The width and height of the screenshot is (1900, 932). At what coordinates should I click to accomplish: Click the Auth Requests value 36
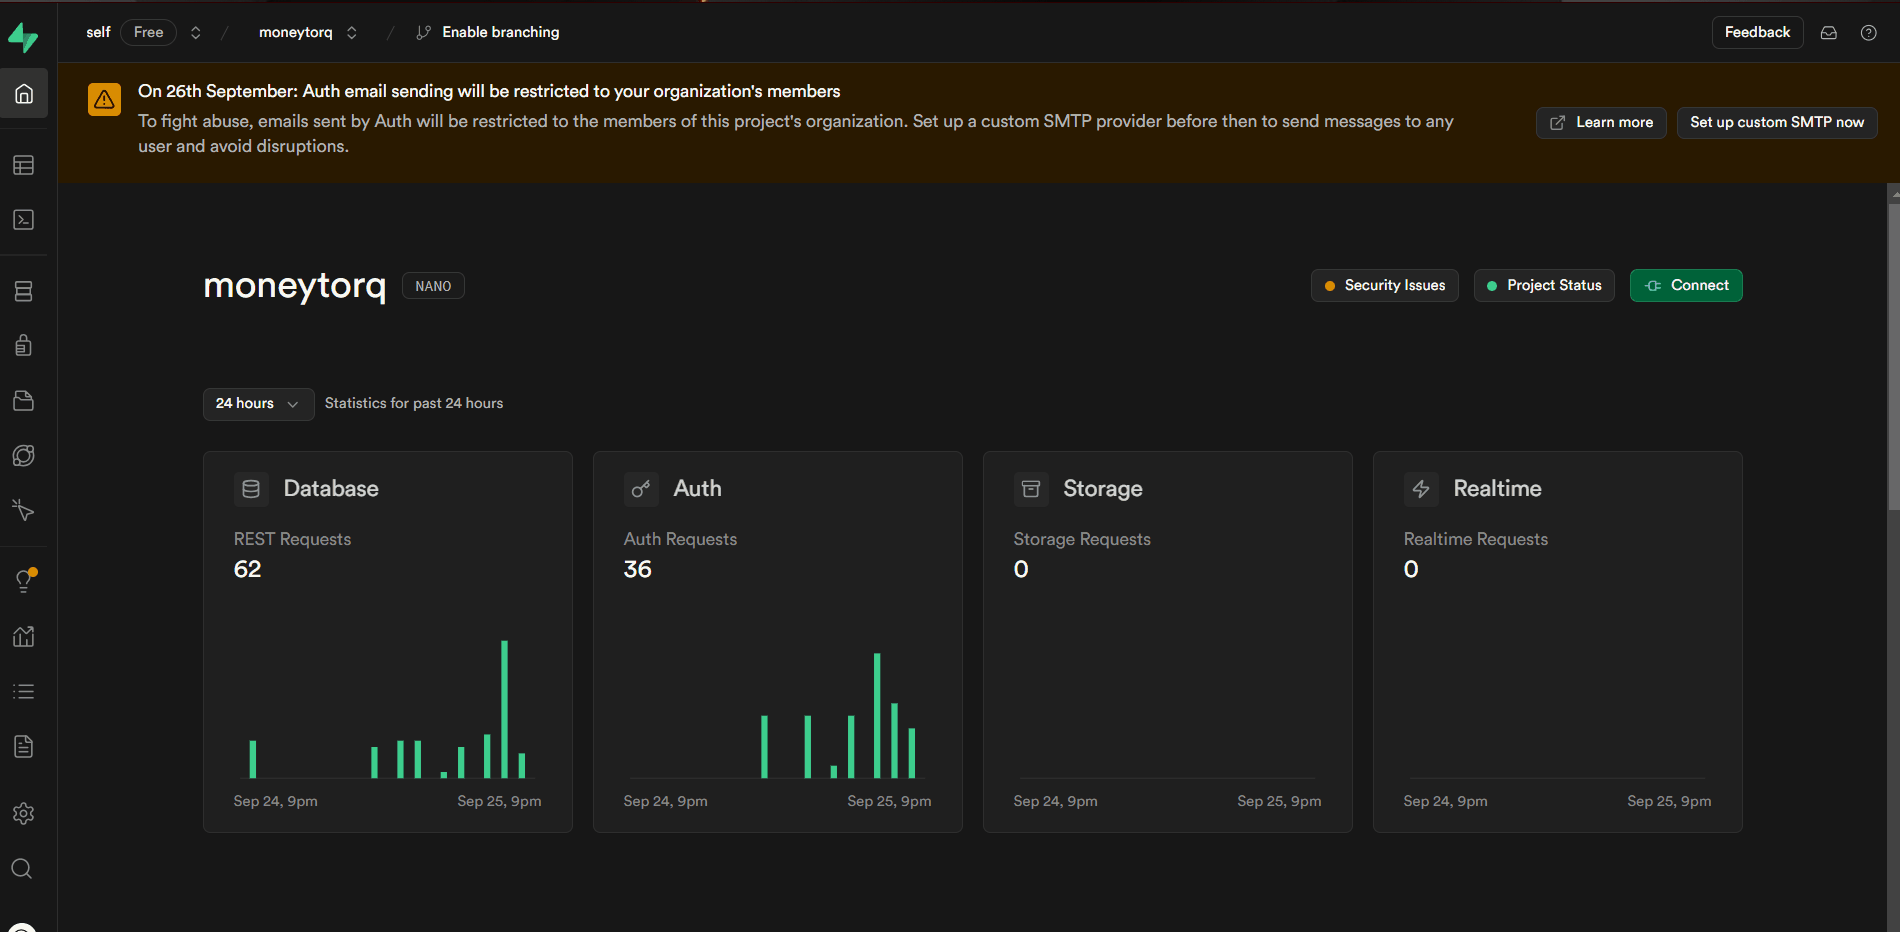pyautogui.click(x=637, y=570)
